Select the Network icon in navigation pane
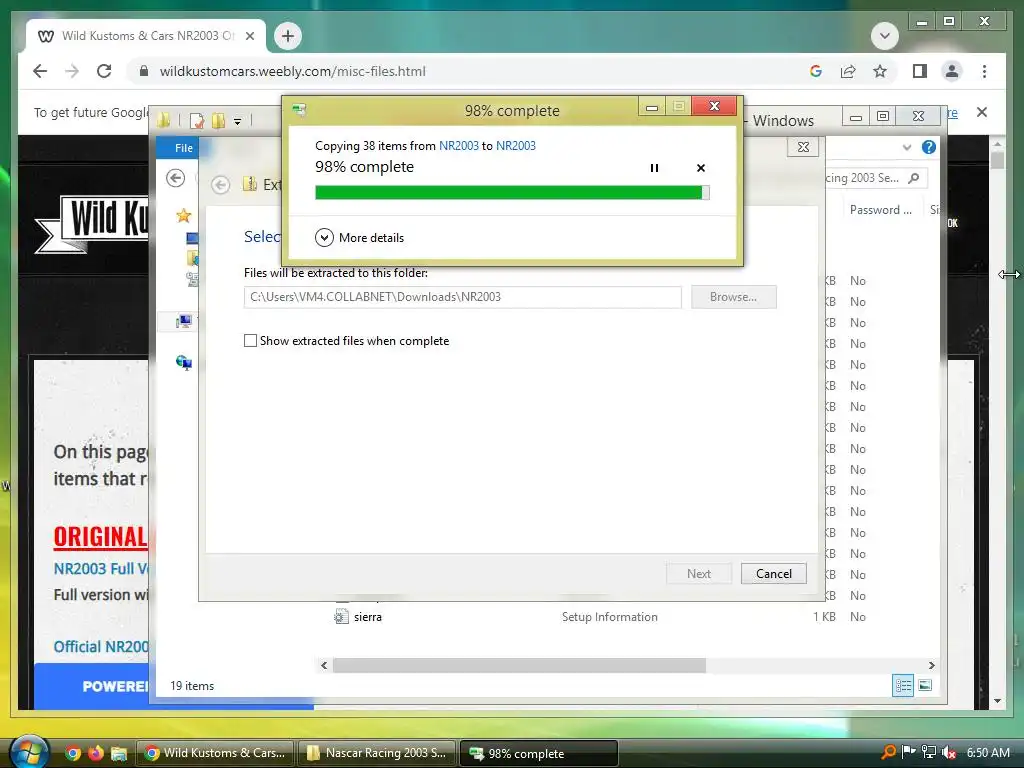Screen dimensions: 1024x768 coord(184,362)
